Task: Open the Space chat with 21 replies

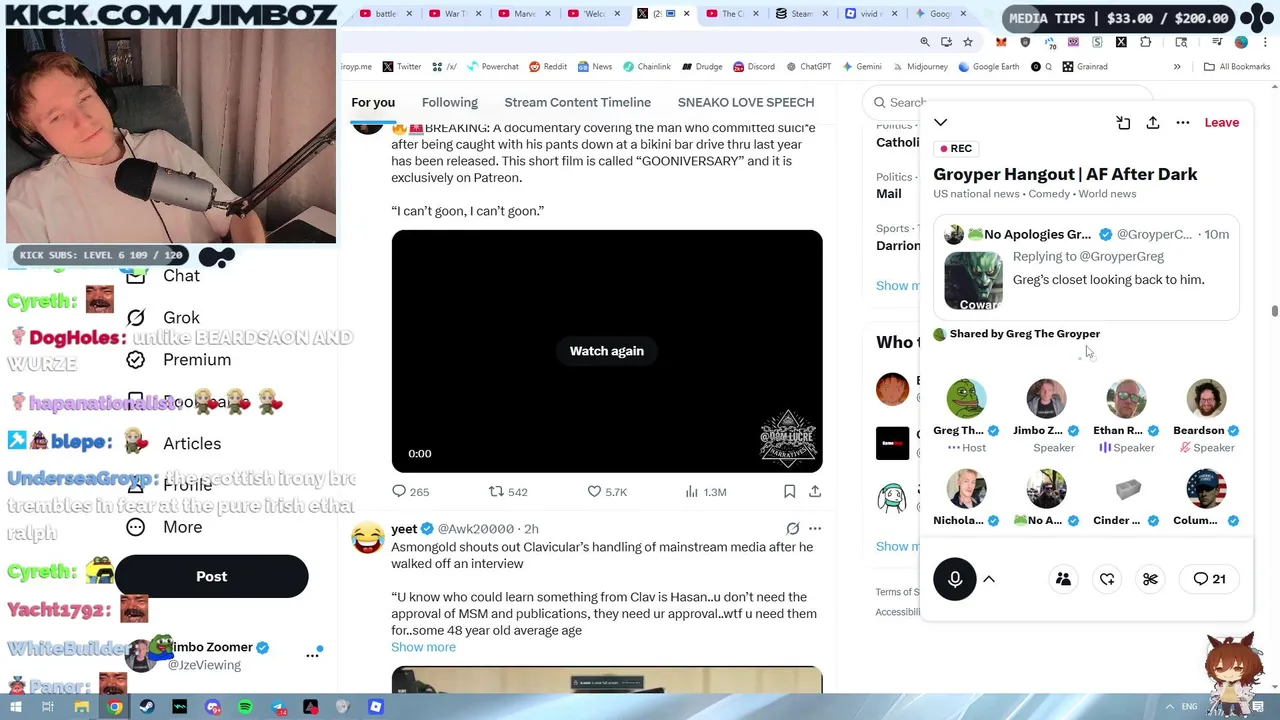Action: [x=1209, y=579]
